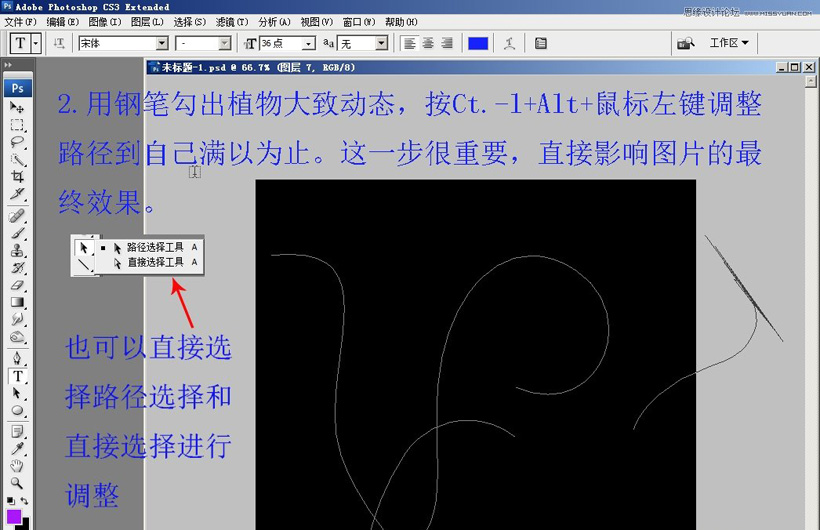Viewport: 820px width, 530px height.
Task: Open the font family dropdown 宋体
Action: pyautogui.click(x=162, y=43)
